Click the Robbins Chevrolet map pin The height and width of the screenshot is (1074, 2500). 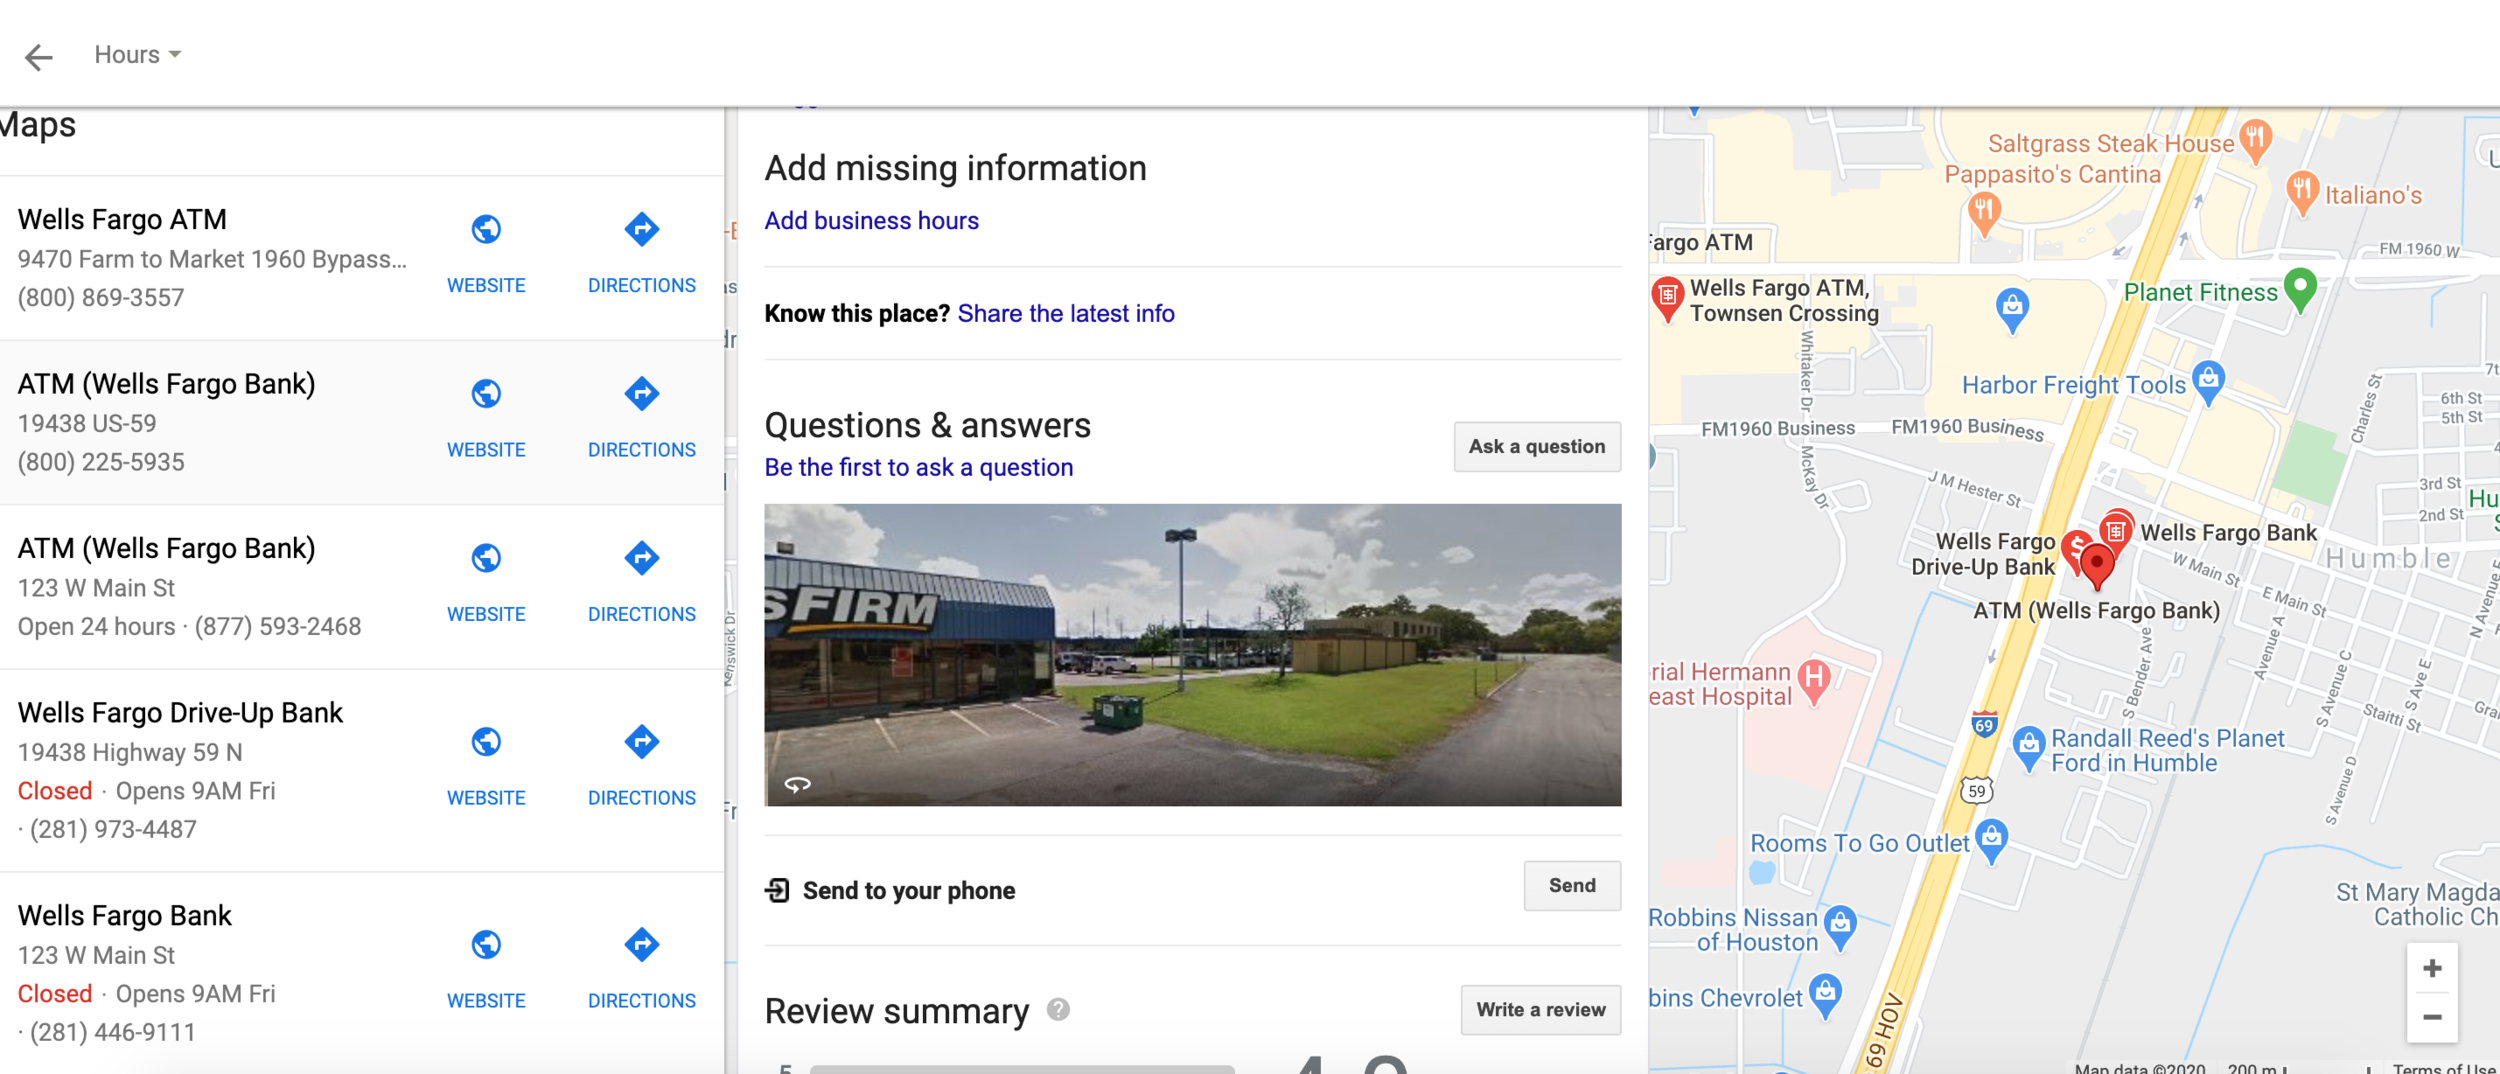1825,997
